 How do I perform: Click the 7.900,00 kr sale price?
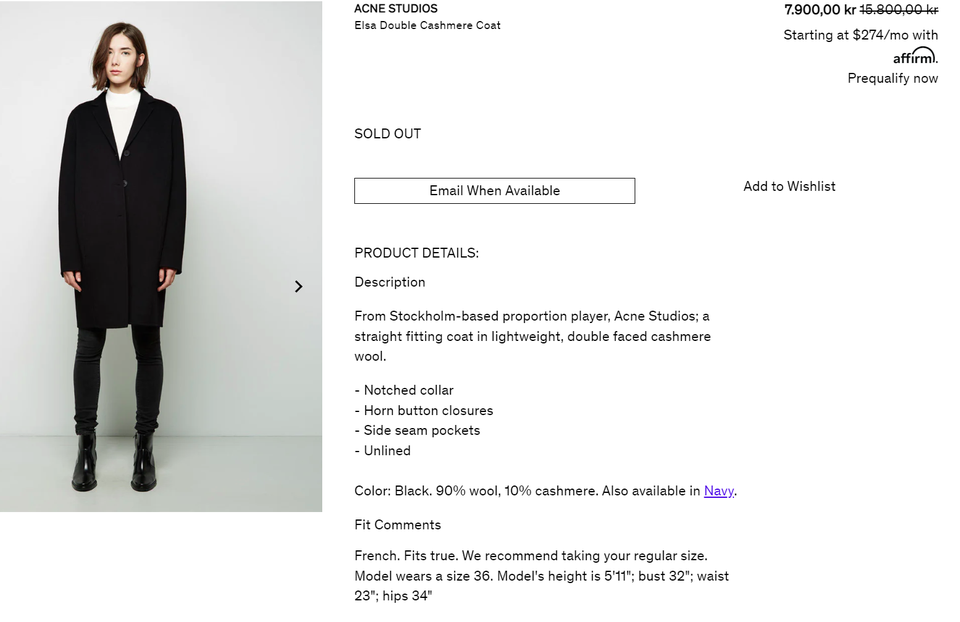point(819,10)
